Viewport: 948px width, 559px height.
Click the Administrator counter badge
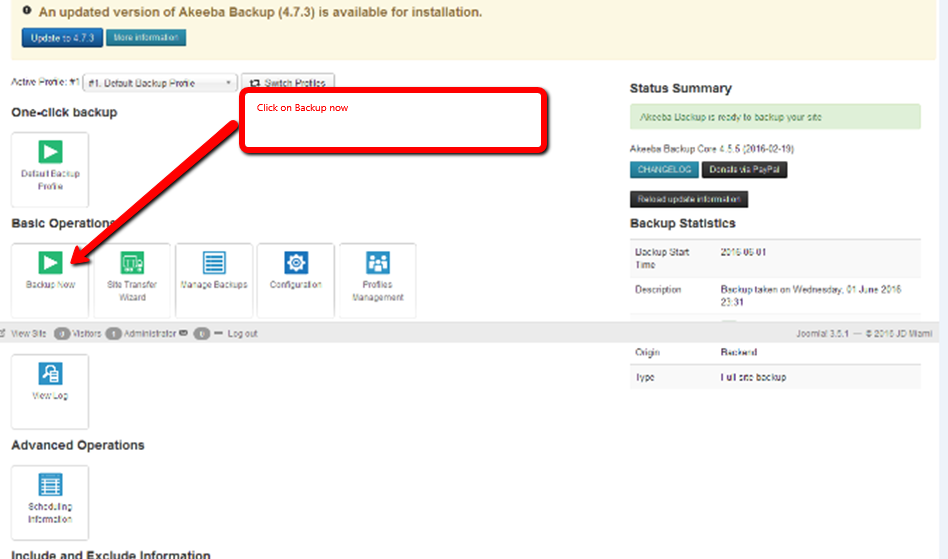tap(113, 334)
